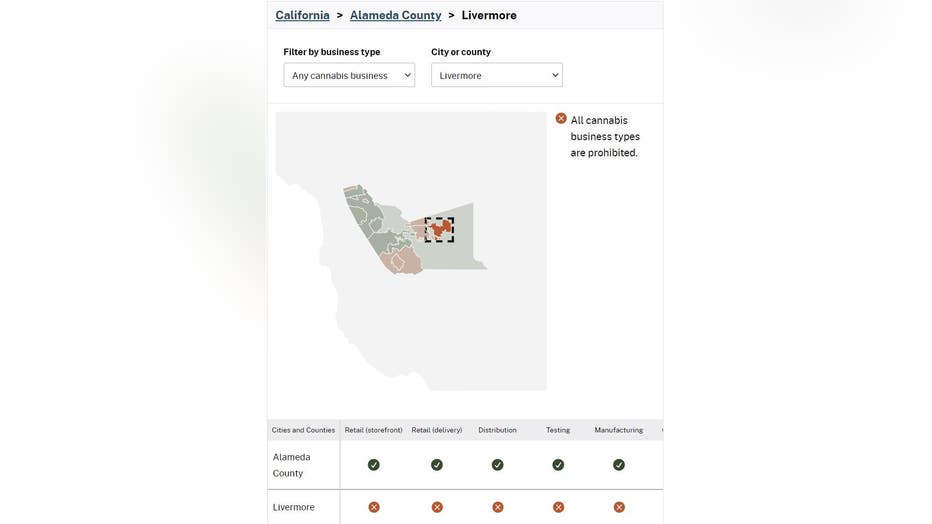932x524 pixels.
Task: Click prohibited icon beside All cannabis business types
Action: click(561, 119)
